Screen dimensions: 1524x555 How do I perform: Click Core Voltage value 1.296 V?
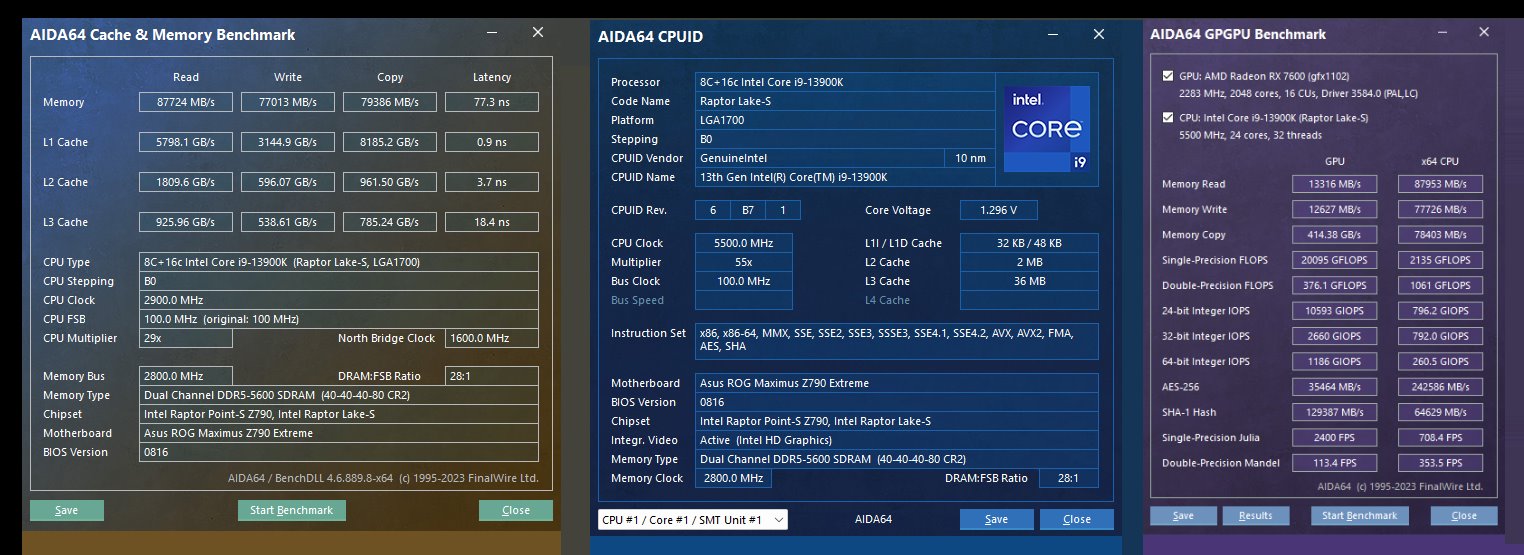(999, 210)
